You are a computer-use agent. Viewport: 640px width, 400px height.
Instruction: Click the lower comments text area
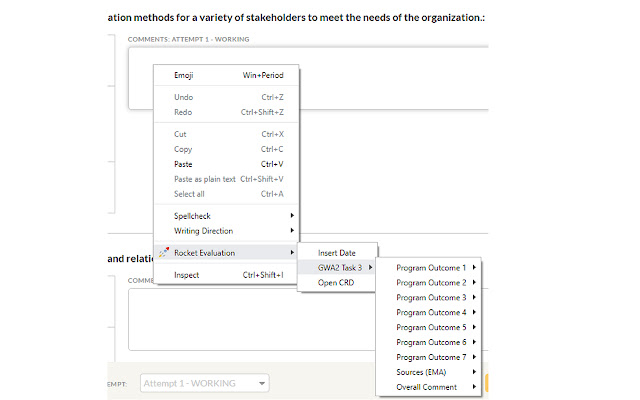click(x=253, y=320)
